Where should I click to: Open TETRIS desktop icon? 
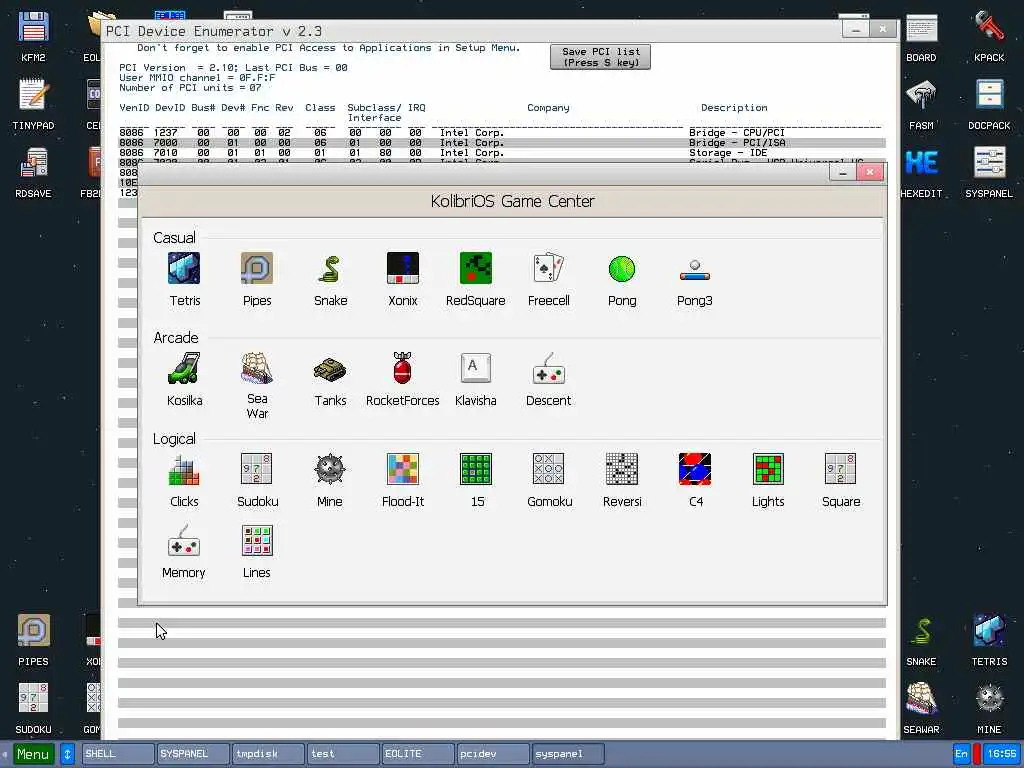pyautogui.click(x=989, y=640)
